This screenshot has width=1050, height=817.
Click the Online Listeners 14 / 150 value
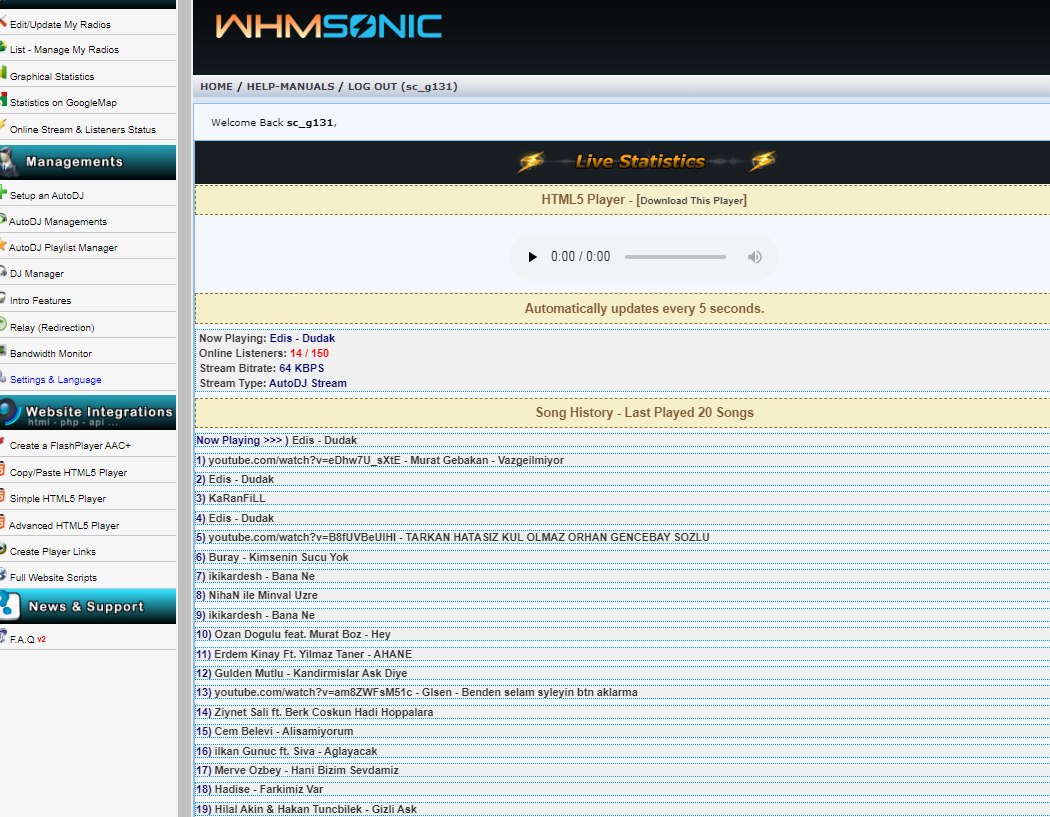[x=309, y=354]
